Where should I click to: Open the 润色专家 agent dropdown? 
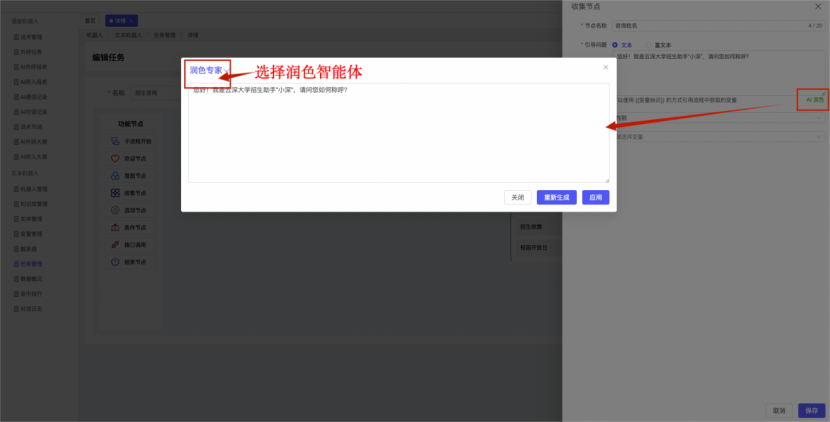tap(208, 71)
